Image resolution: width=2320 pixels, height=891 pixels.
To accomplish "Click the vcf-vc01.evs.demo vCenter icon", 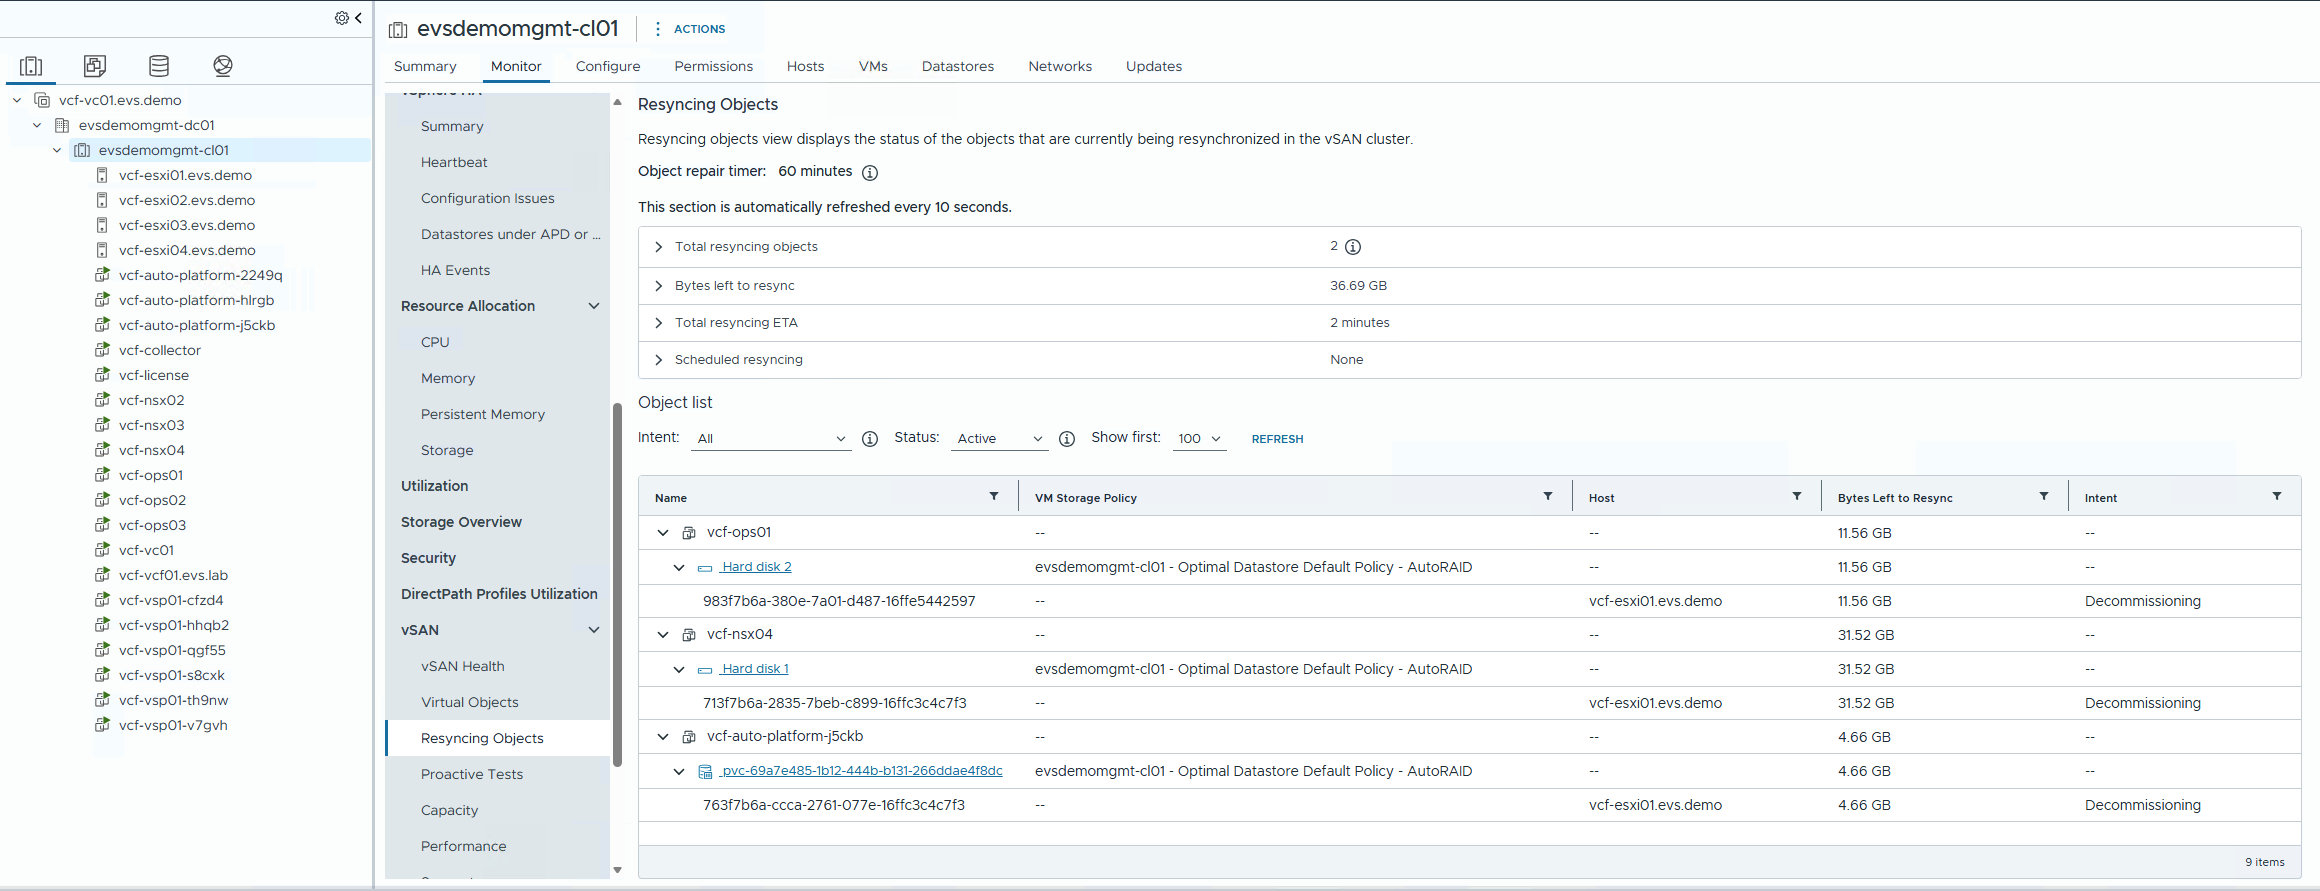I will point(42,100).
